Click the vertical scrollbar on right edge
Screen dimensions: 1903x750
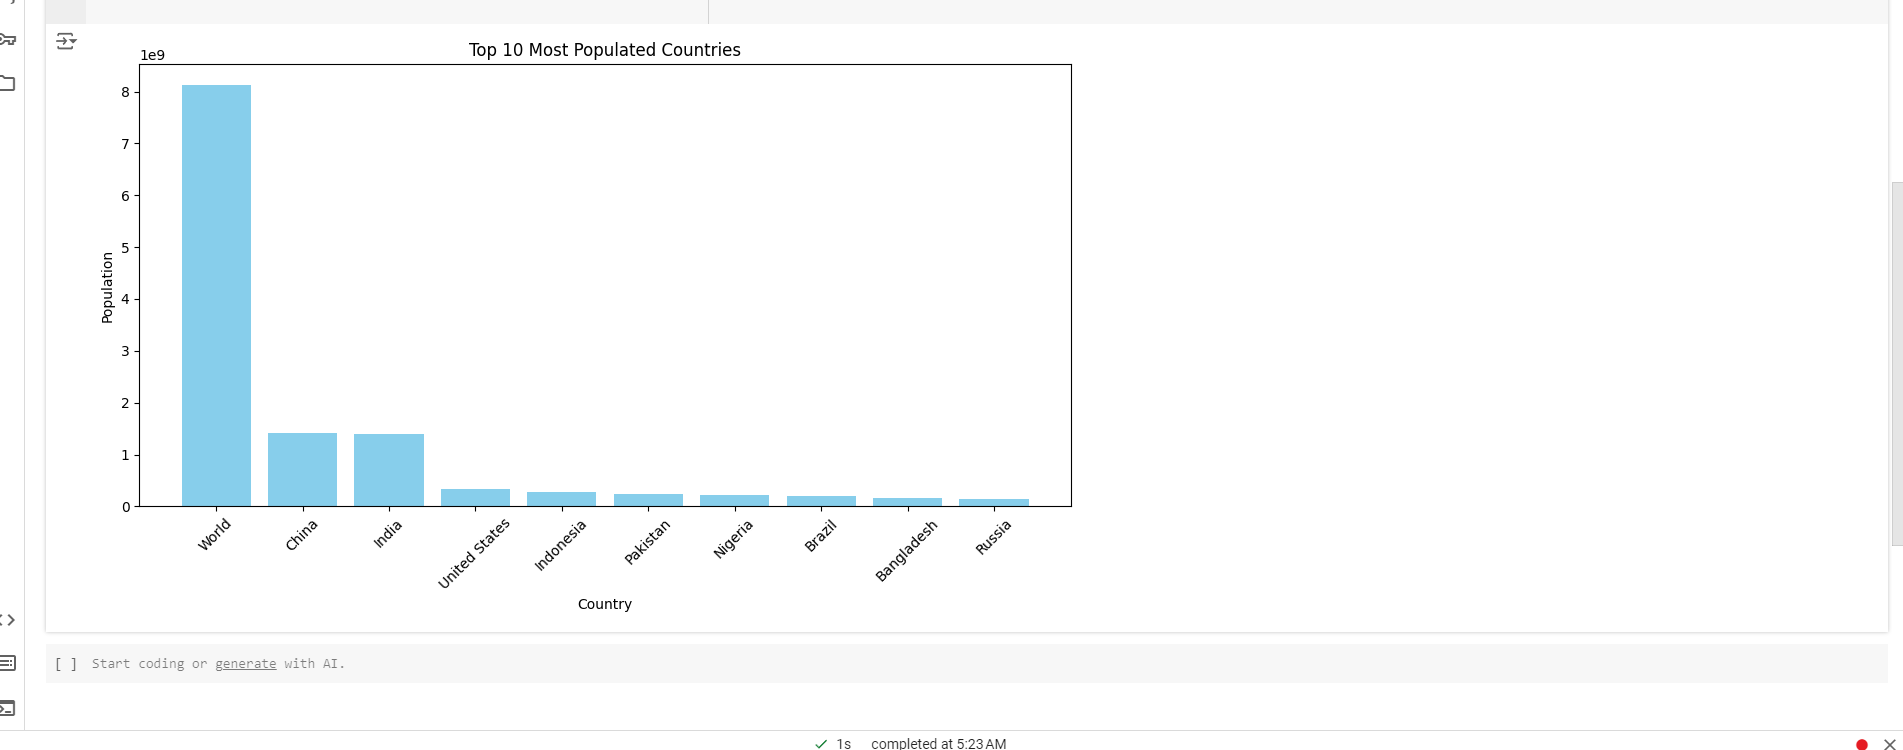click(x=1896, y=360)
